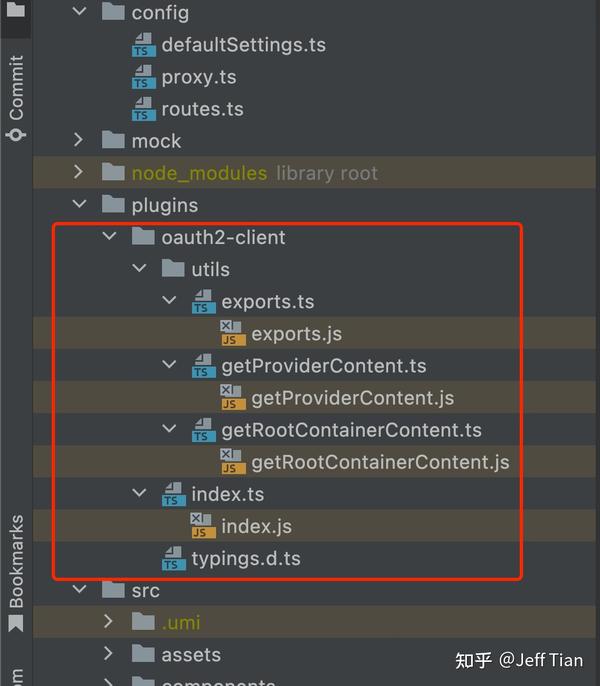
Task: Collapse the plugins folder chevron
Action: (80, 204)
